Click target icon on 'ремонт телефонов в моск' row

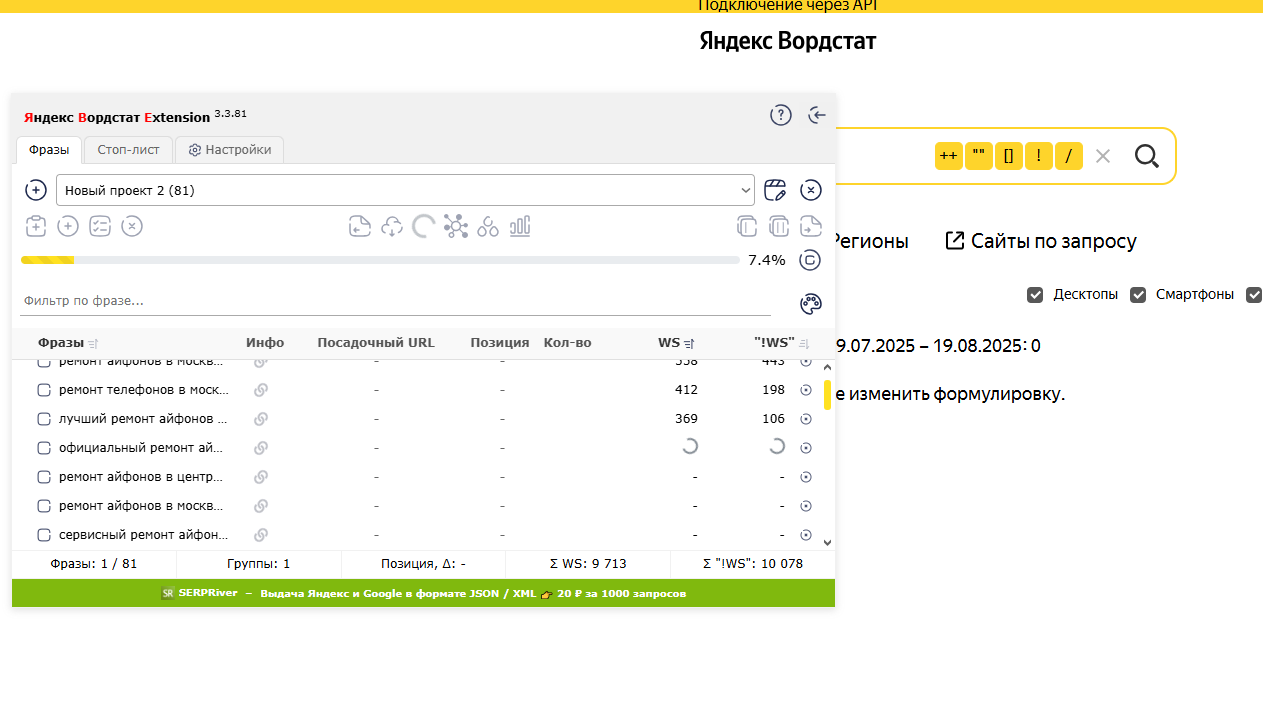806,390
